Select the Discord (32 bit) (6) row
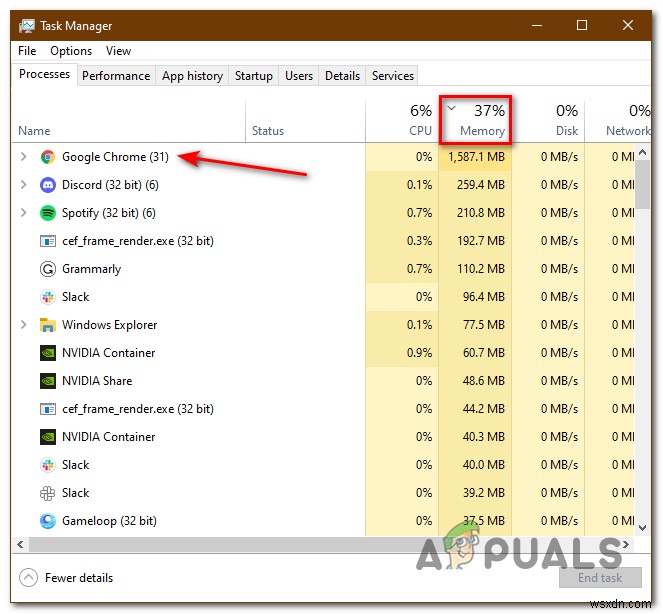663x614 pixels. pyautogui.click(x=323, y=185)
